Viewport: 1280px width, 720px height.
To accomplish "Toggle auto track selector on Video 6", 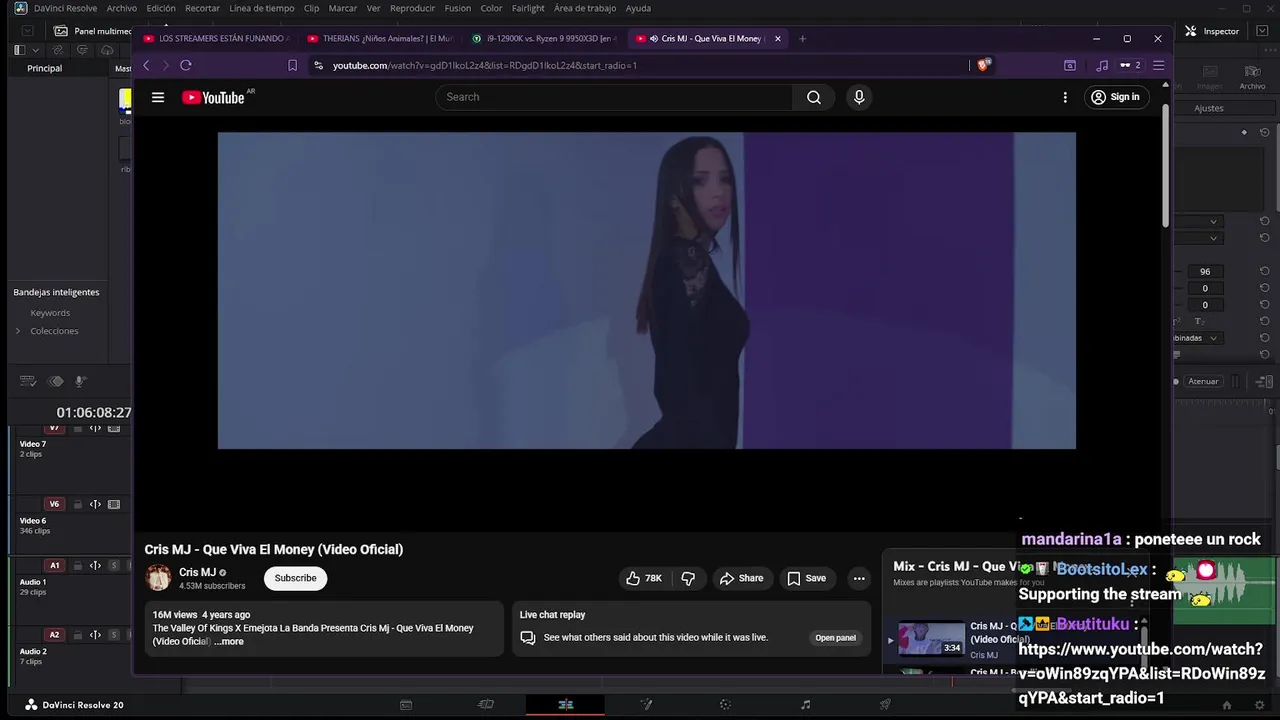I will (95, 504).
